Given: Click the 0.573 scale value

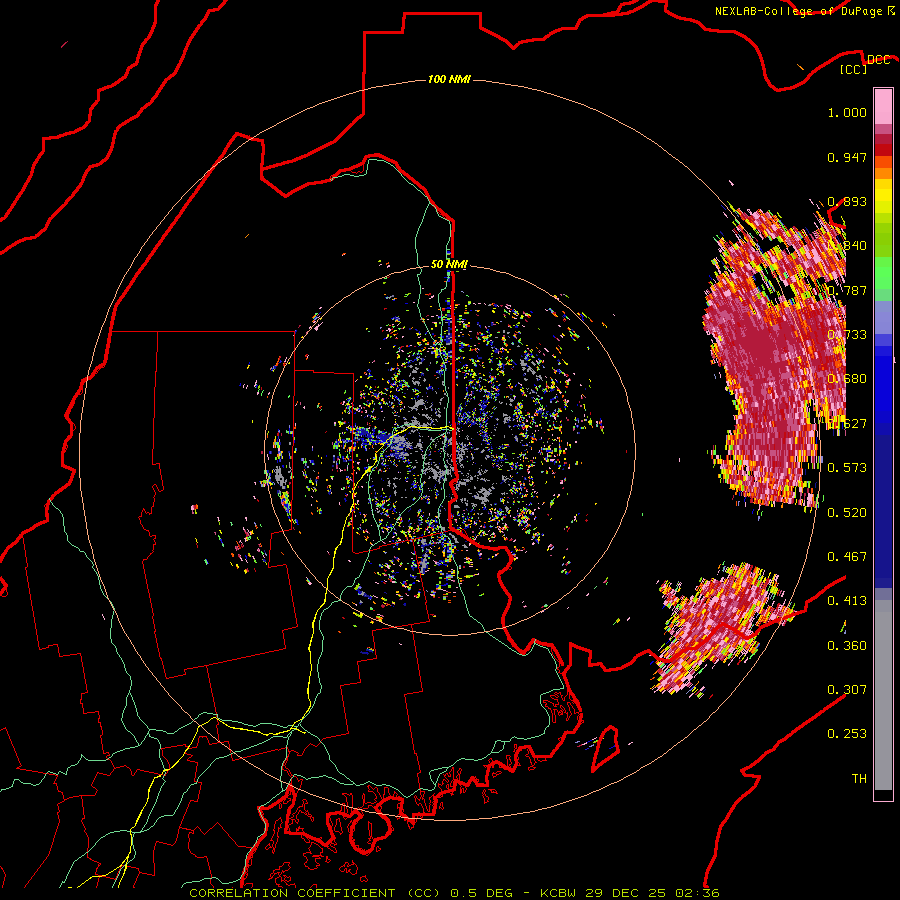Looking at the screenshot, I should coord(847,467).
